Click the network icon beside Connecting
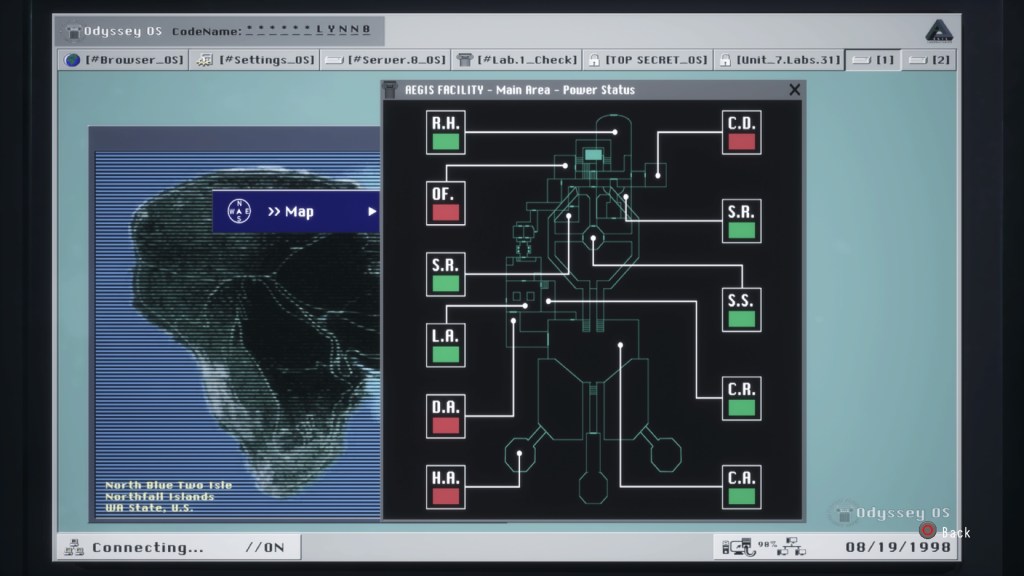The image size is (1024, 576). coord(74,547)
